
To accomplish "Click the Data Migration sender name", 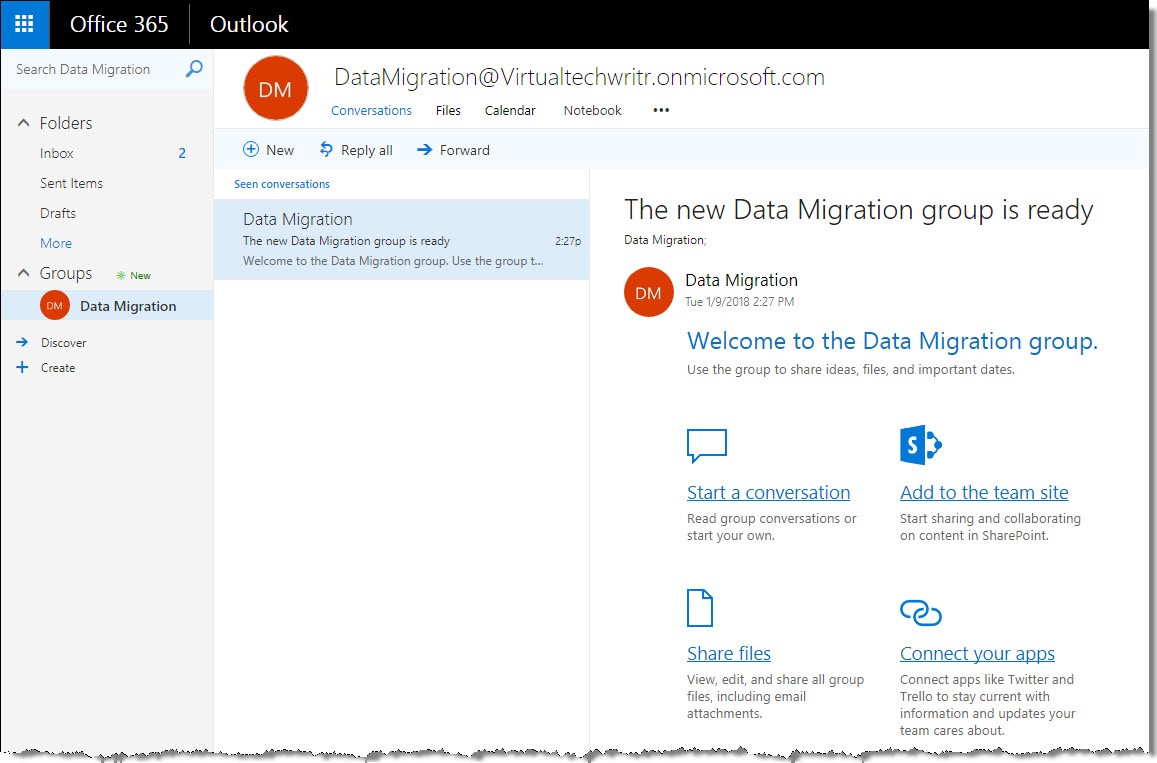I will tap(742, 280).
